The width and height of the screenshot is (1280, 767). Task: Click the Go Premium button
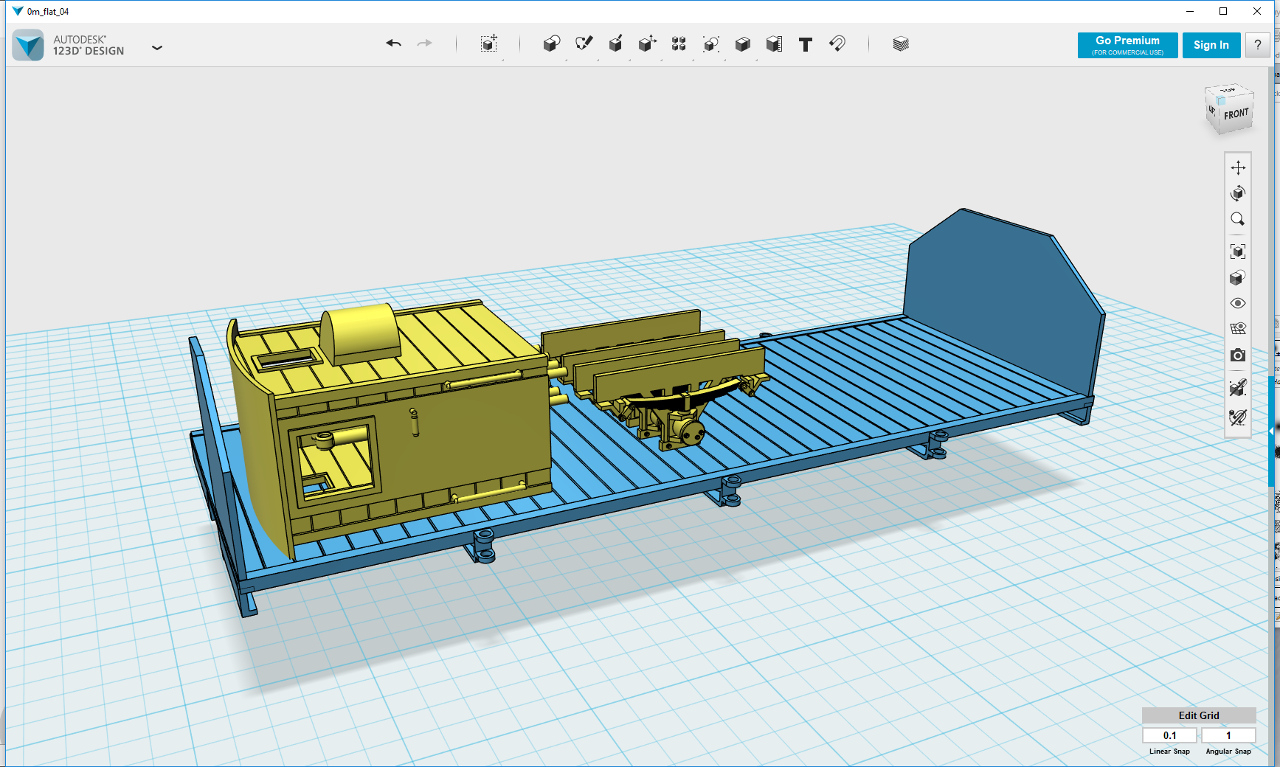click(x=1128, y=45)
